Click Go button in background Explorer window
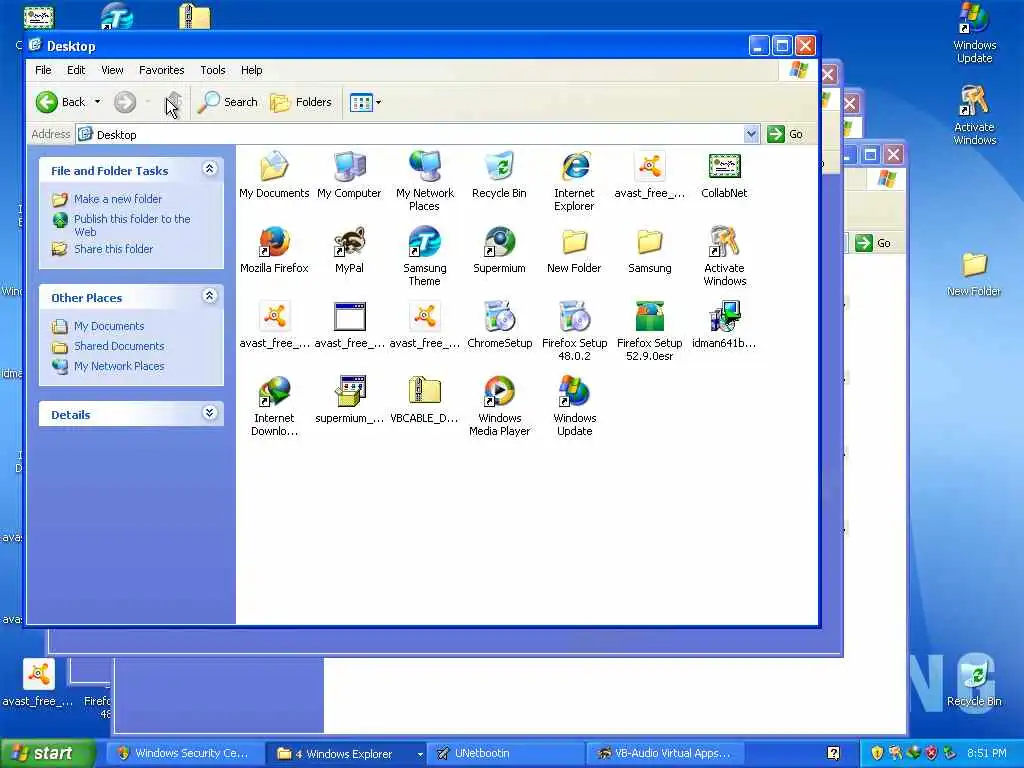Screen dimensions: 1024x768 click(x=874, y=243)
